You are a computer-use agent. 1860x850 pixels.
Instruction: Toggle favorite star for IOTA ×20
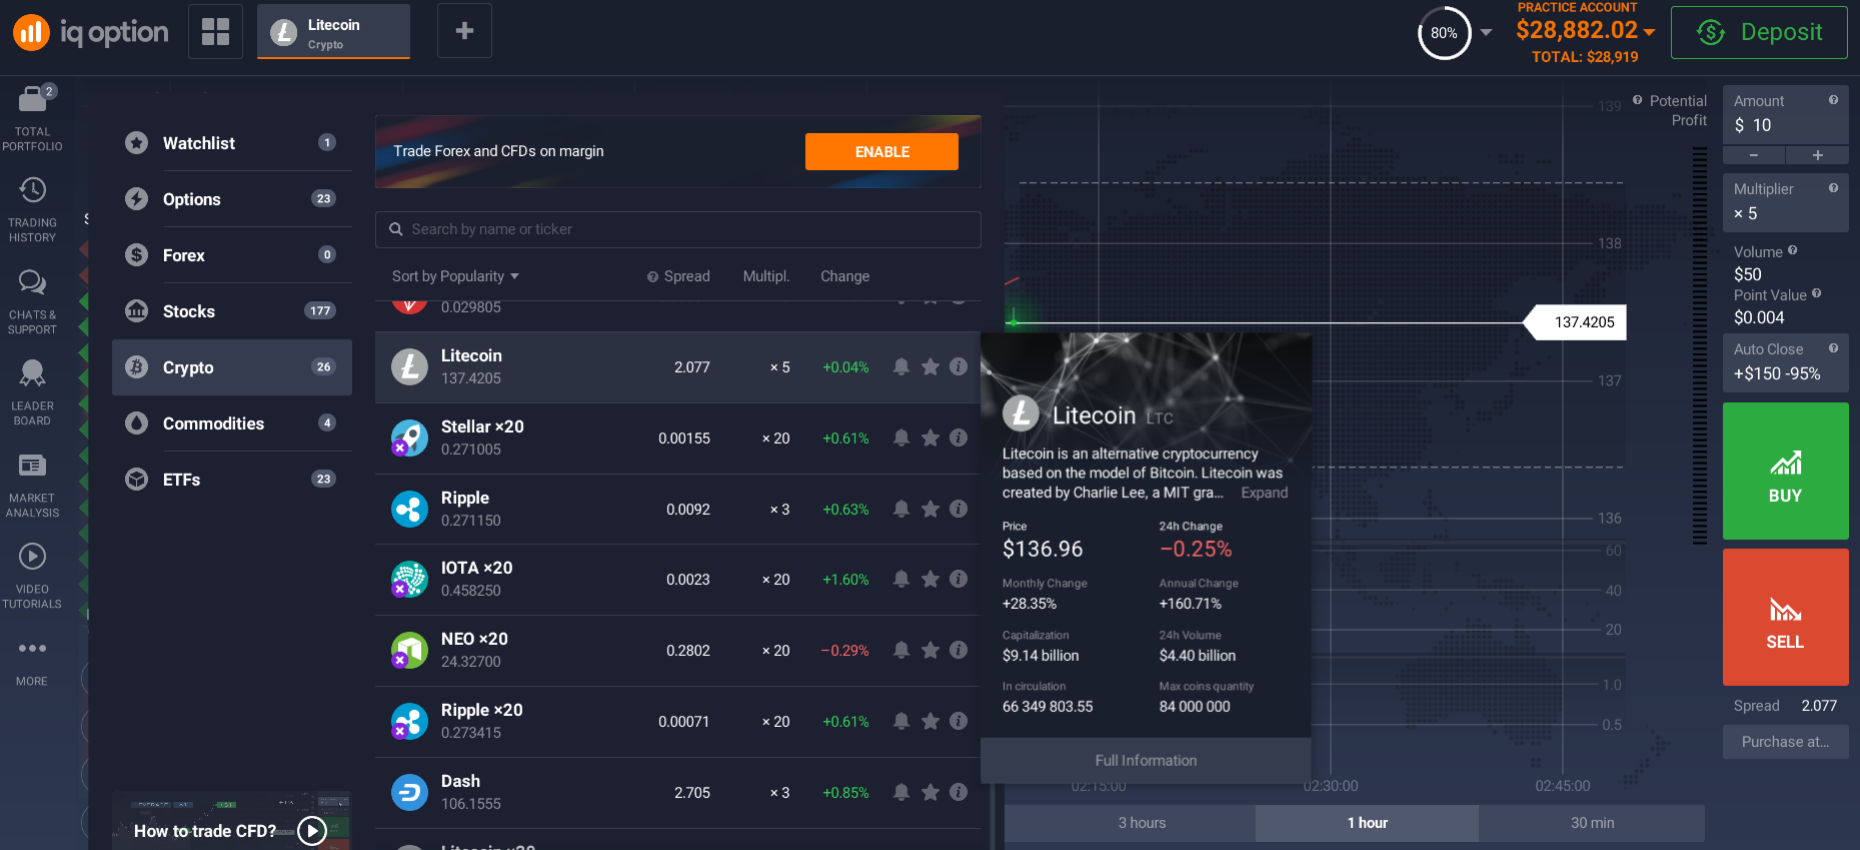pyautogui.click(x=930, y=579)
